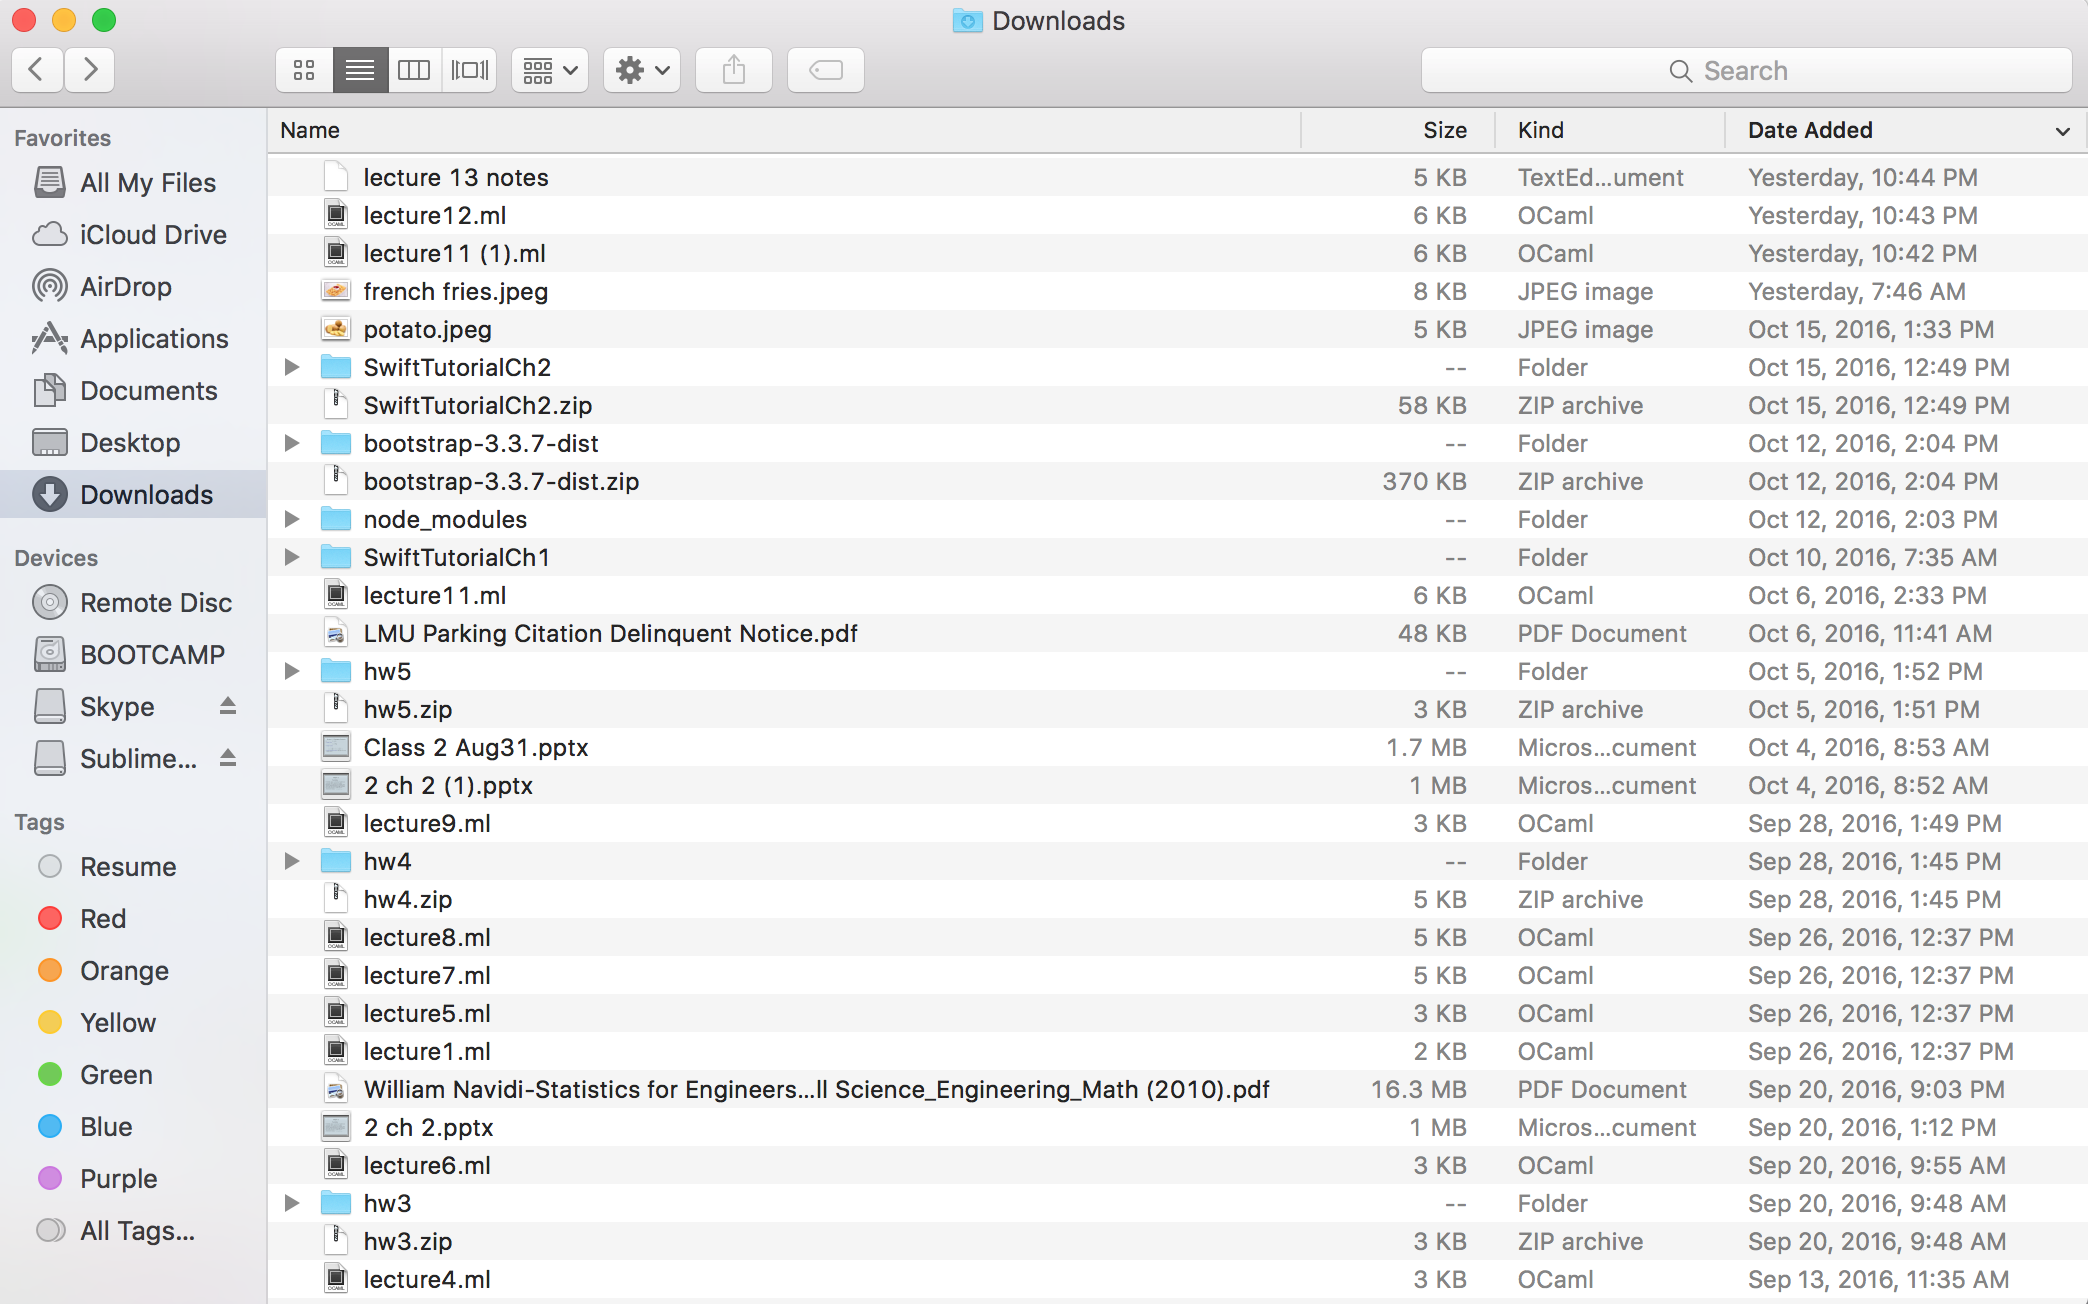Toggle Date Added sort order
The height and width of the screenshot is (1304, 2088).
click(1906, 130)
